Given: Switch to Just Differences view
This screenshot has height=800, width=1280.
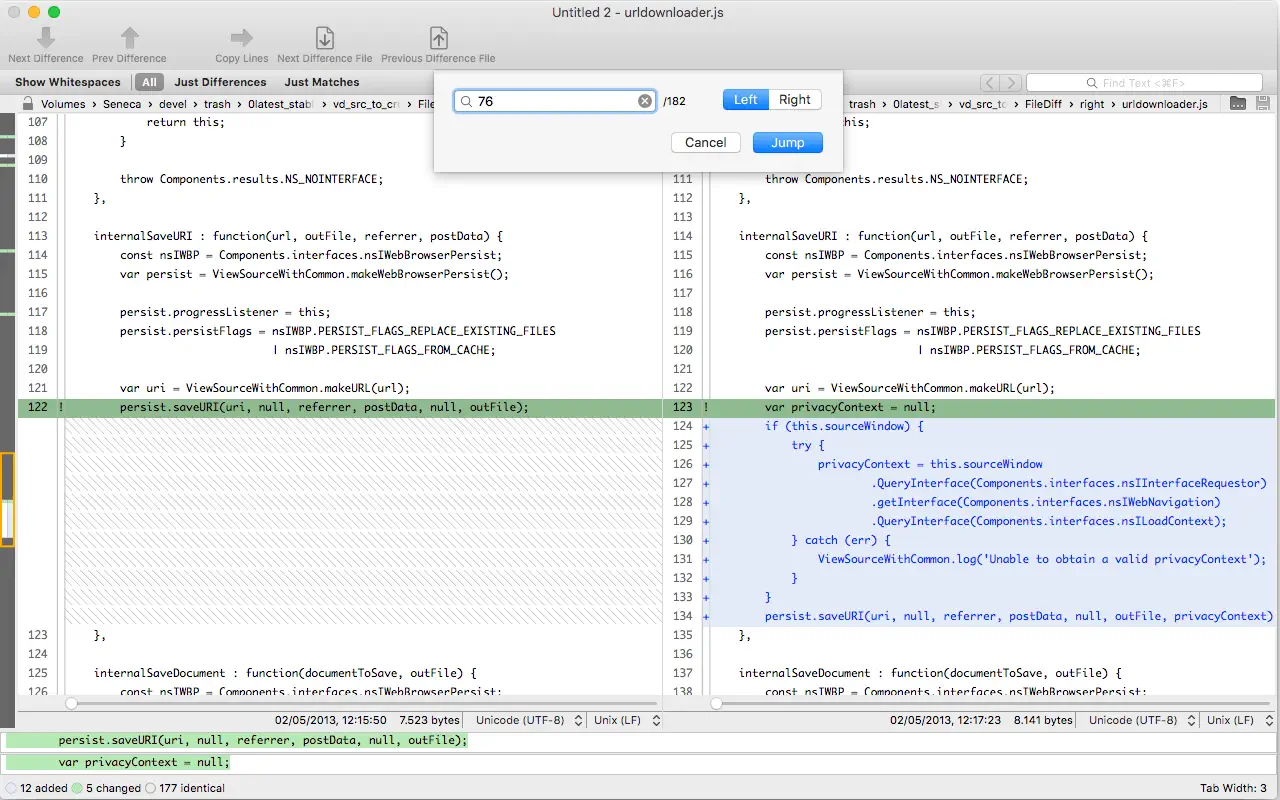Looking at the screenshot, I should [x=220, y=82].
